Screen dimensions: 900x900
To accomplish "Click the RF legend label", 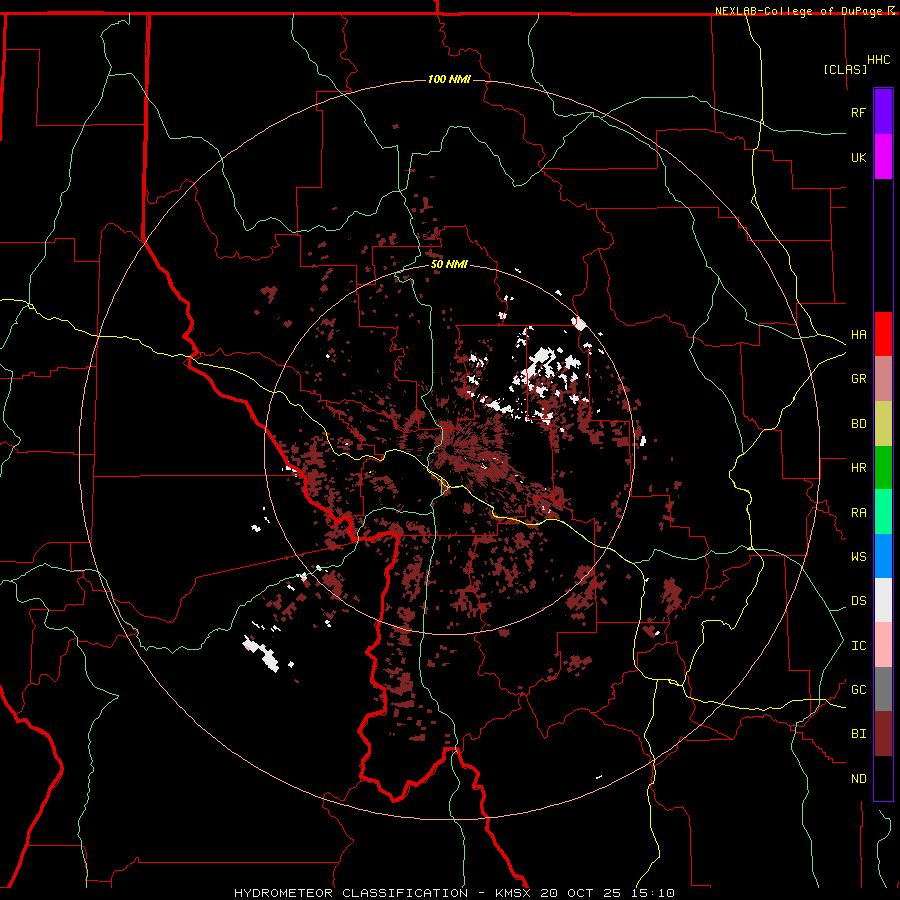I will coord(858,112).
